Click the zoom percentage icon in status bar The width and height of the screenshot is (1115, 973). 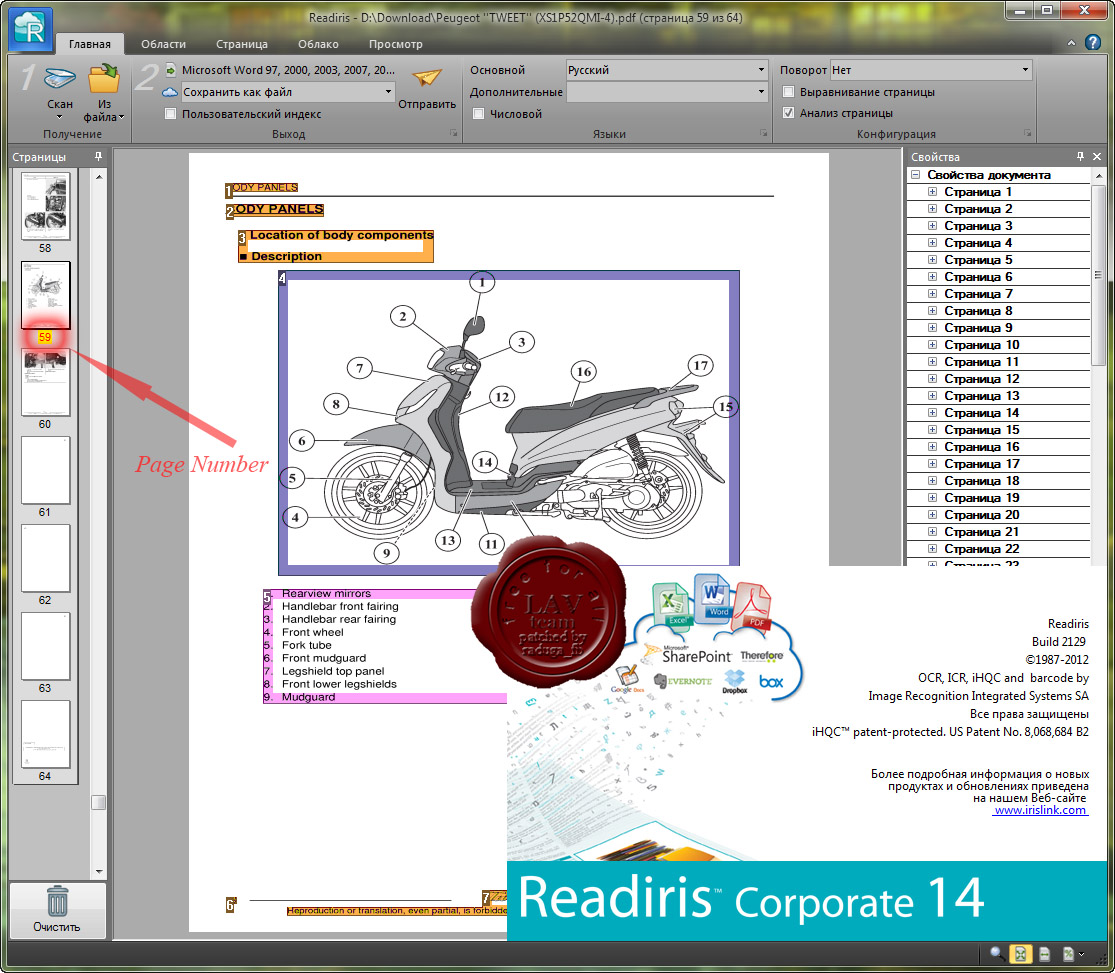tap(1068, 954)
